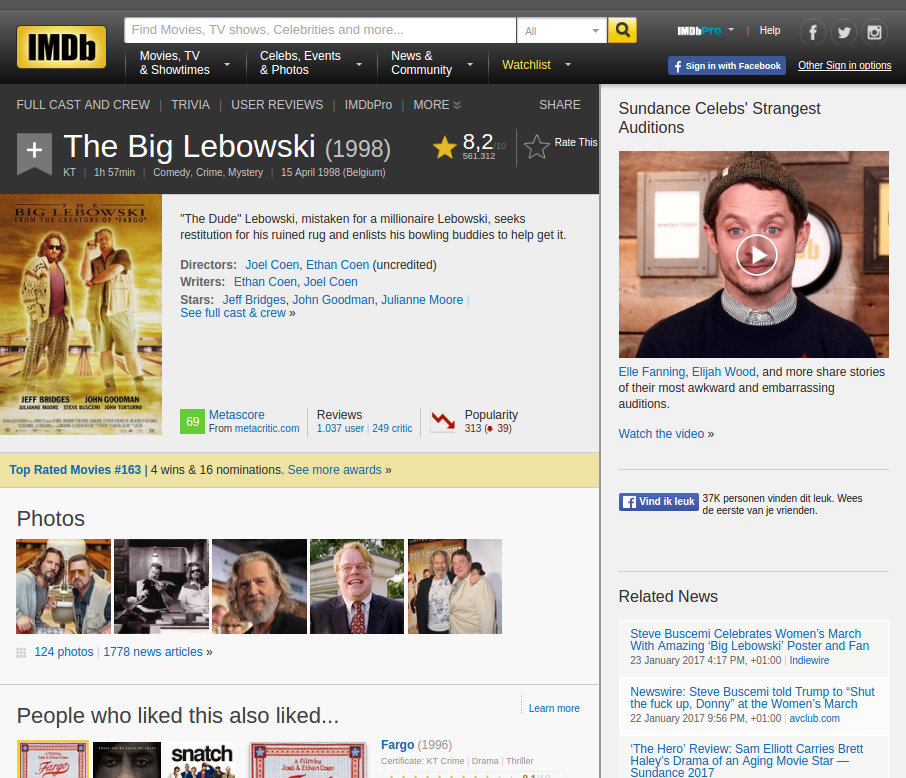The image size is (906, 778).
Task: Open IMDb's Twitter page icon
Action: pyautogui.click(x=844, y=32)
